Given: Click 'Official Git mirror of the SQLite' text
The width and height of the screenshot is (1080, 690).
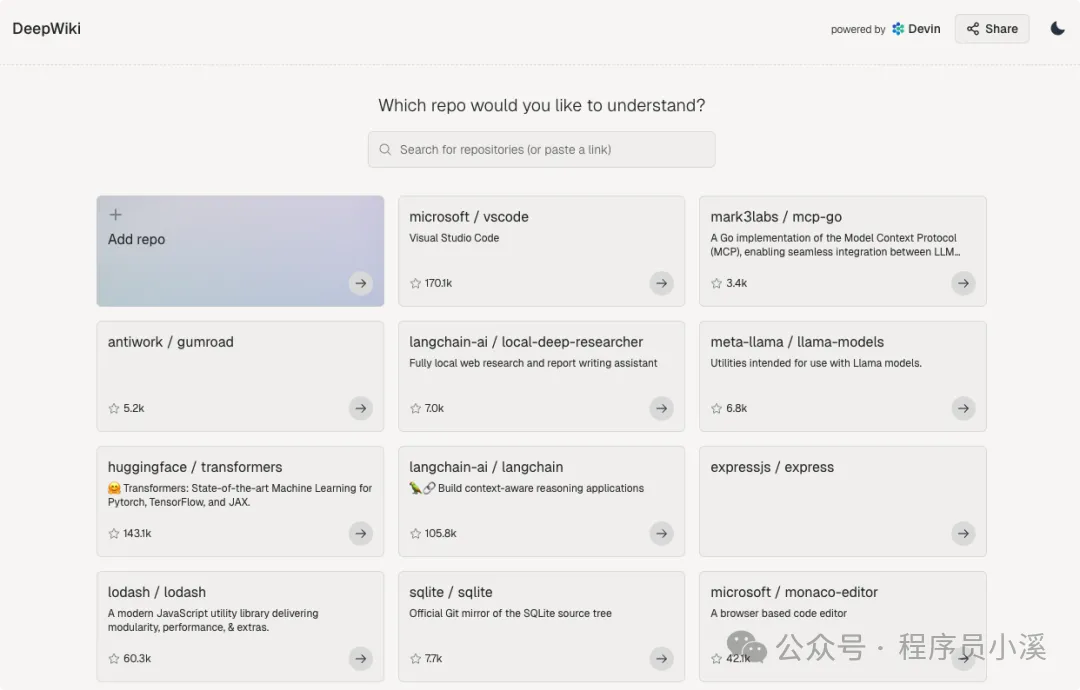Looking at the screenshot, I should (510, 614).
